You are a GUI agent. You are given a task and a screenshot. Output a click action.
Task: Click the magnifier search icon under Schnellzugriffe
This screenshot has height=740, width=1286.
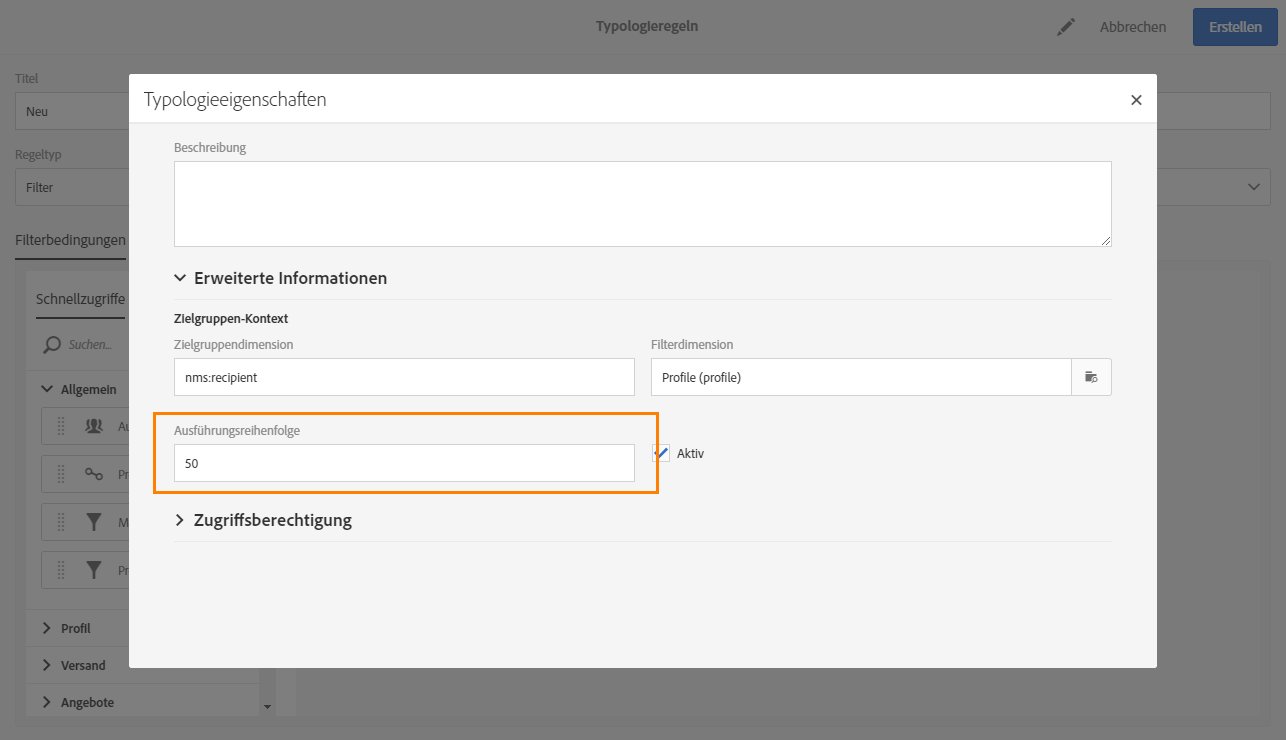(51, 345)
